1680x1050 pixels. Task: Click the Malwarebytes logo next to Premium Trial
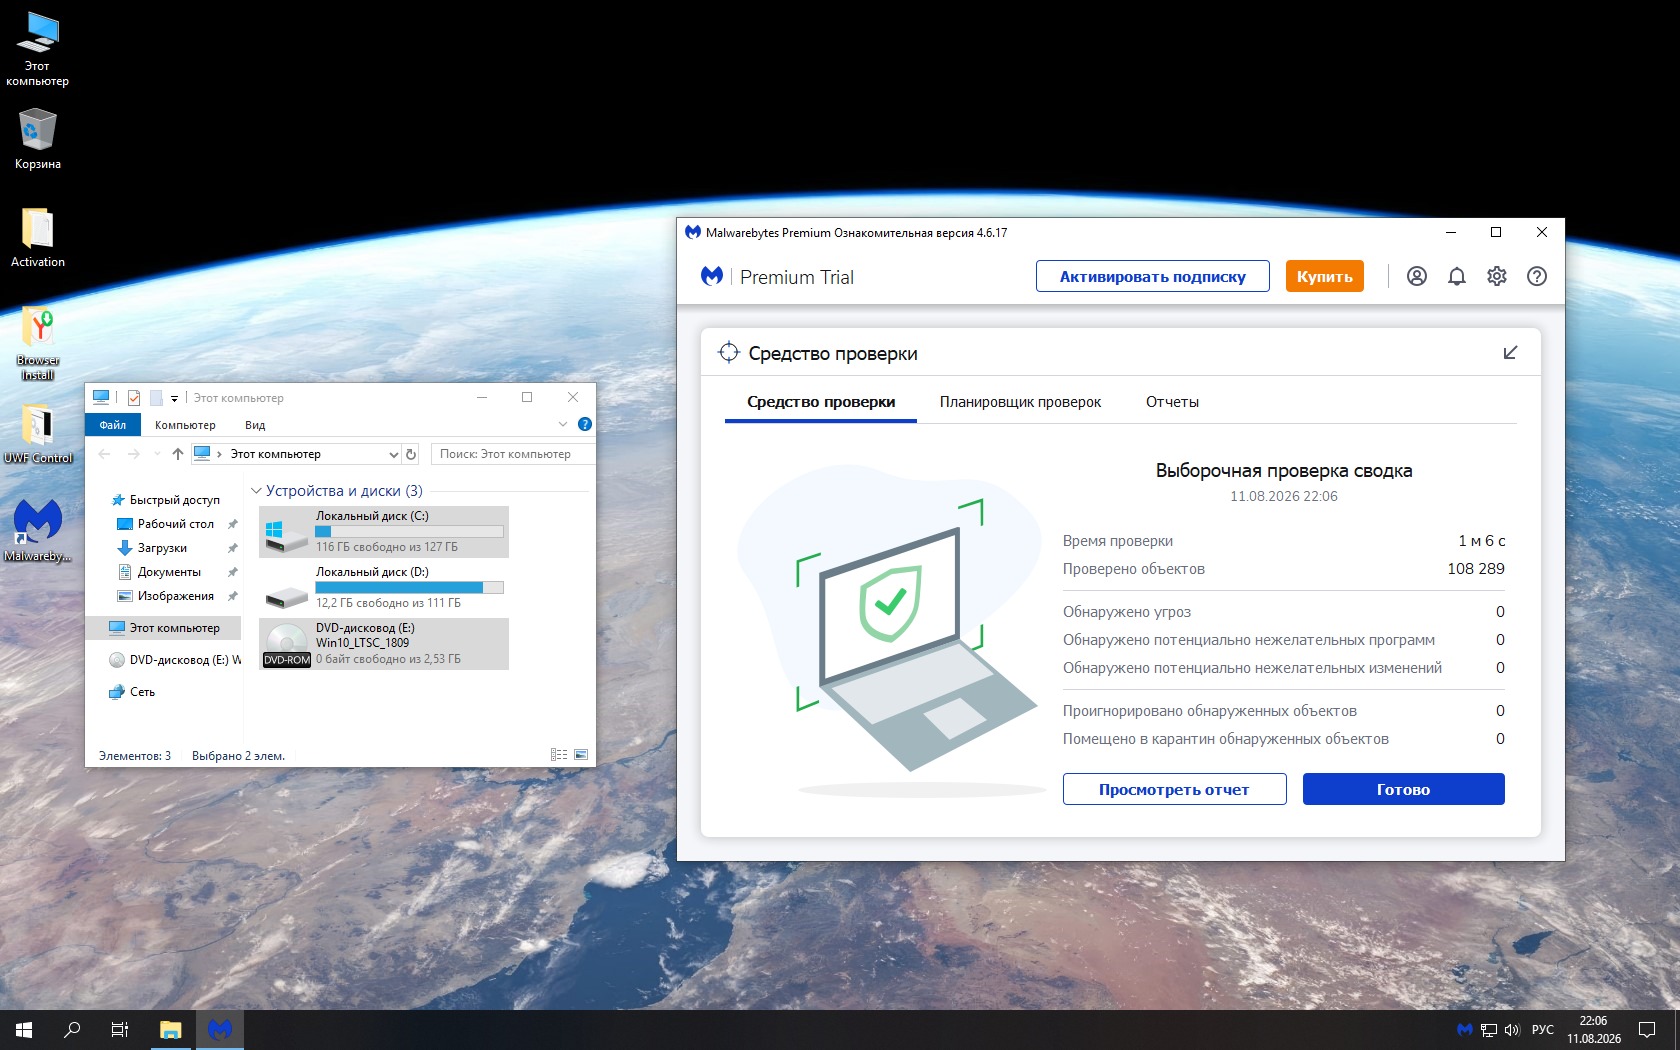pos(712,276)
